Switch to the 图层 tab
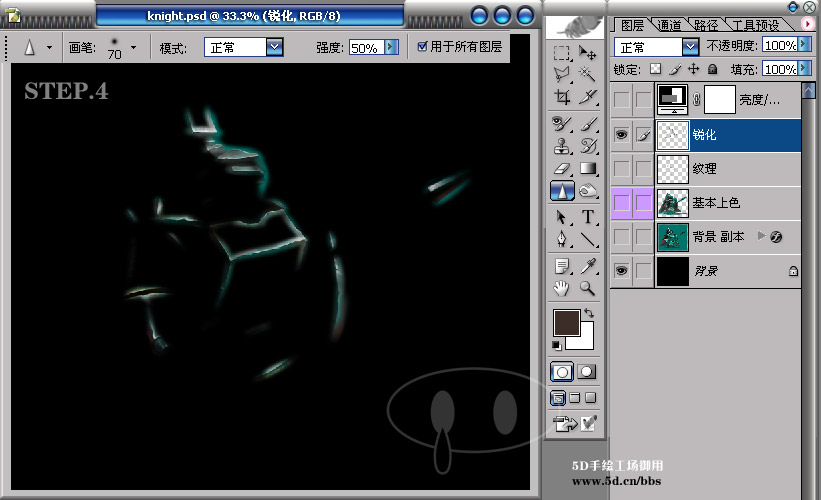 [x=632, y=25]
